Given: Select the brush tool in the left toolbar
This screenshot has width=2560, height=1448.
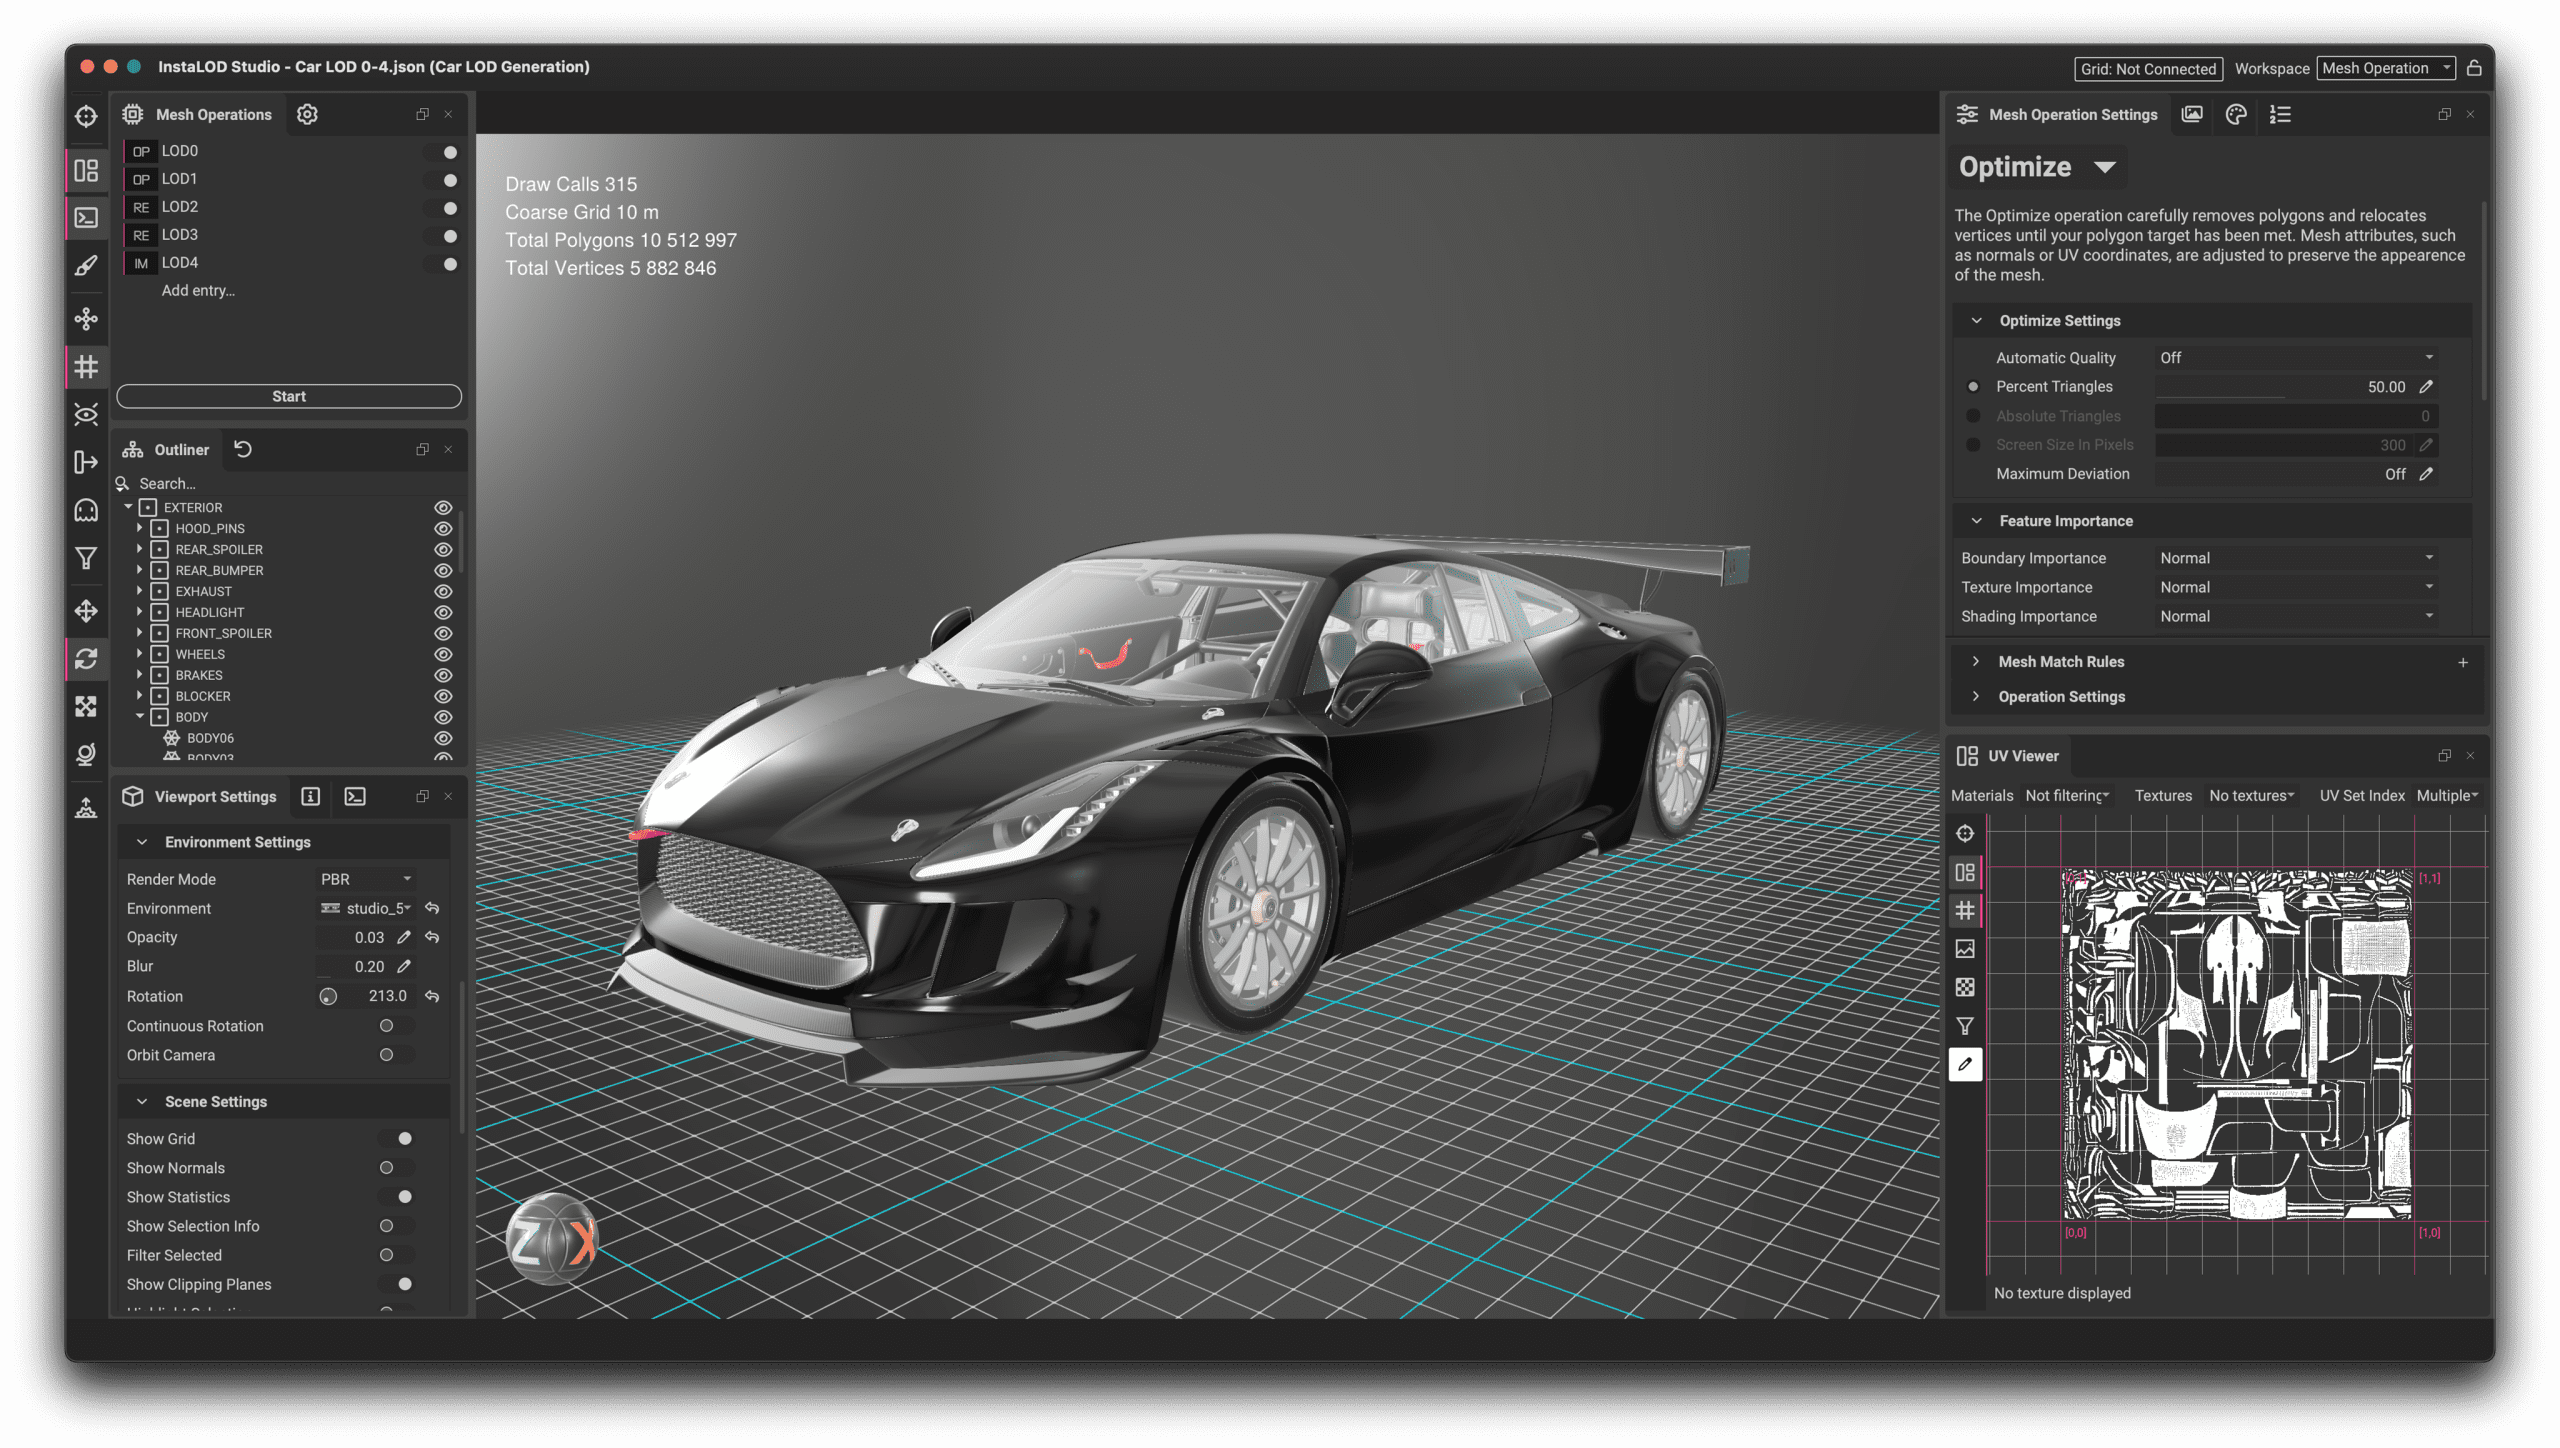Looking at the screenshot, I should pos(86,263).
